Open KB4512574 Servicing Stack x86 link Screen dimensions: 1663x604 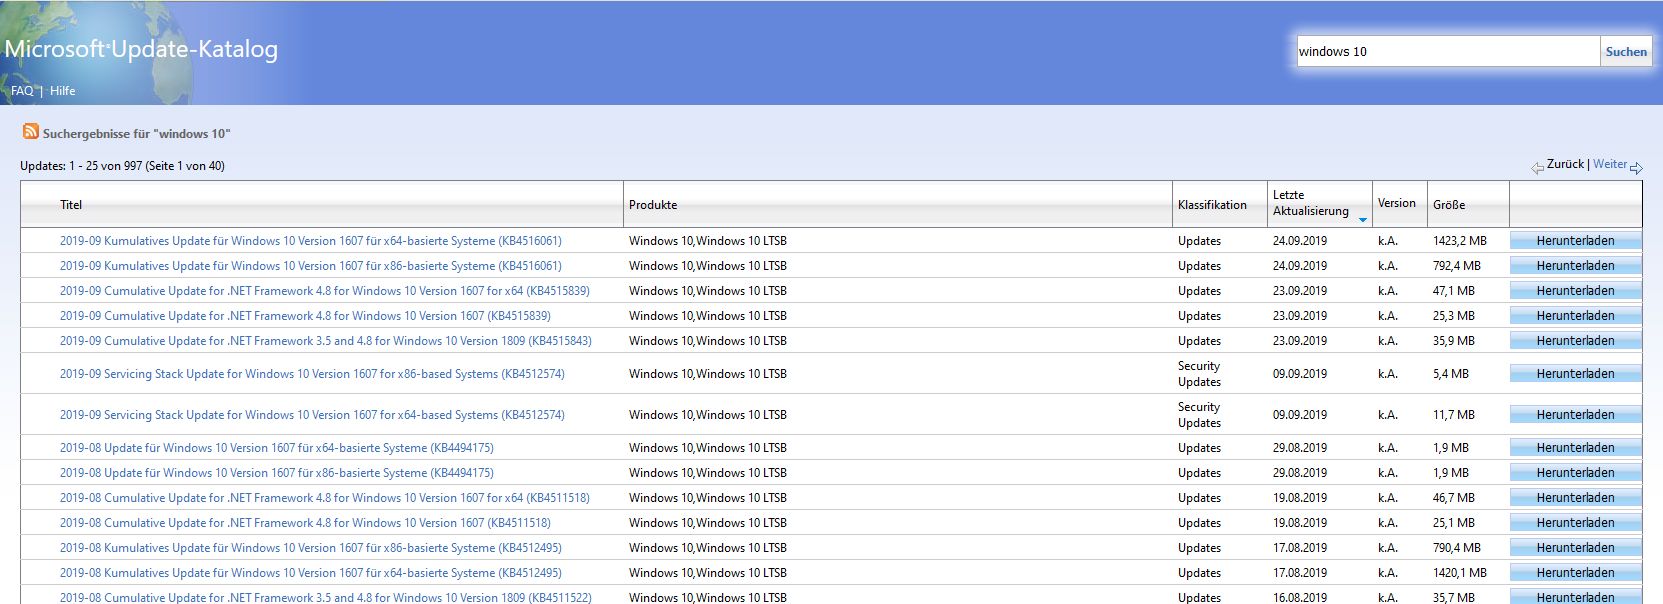tap(312, 374)
